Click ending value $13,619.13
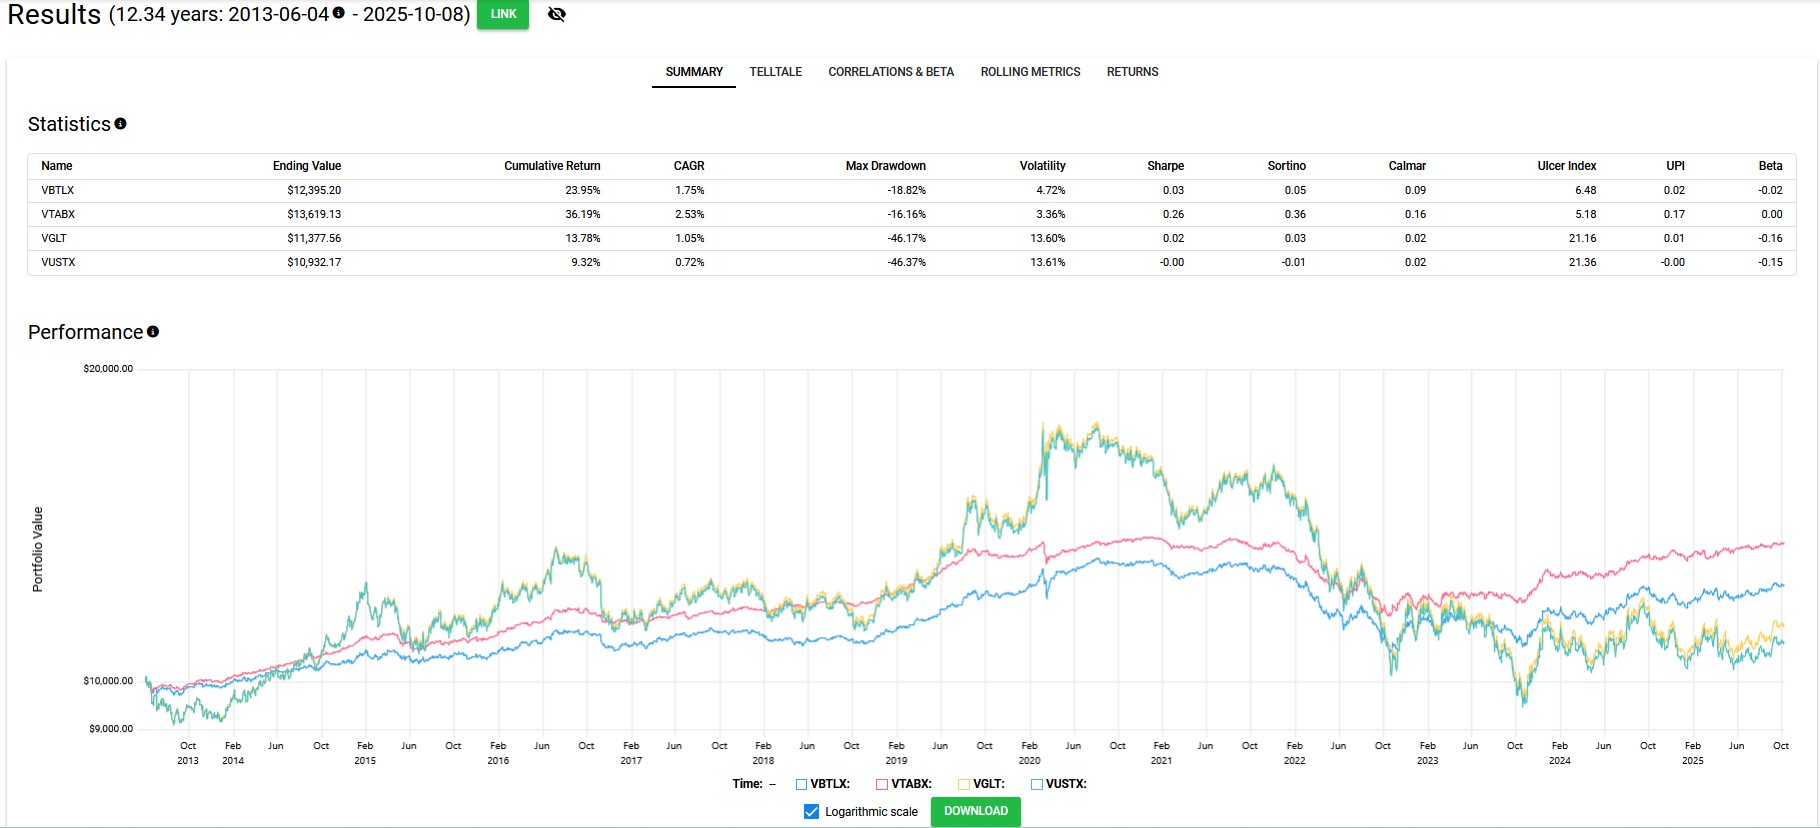 314,214
